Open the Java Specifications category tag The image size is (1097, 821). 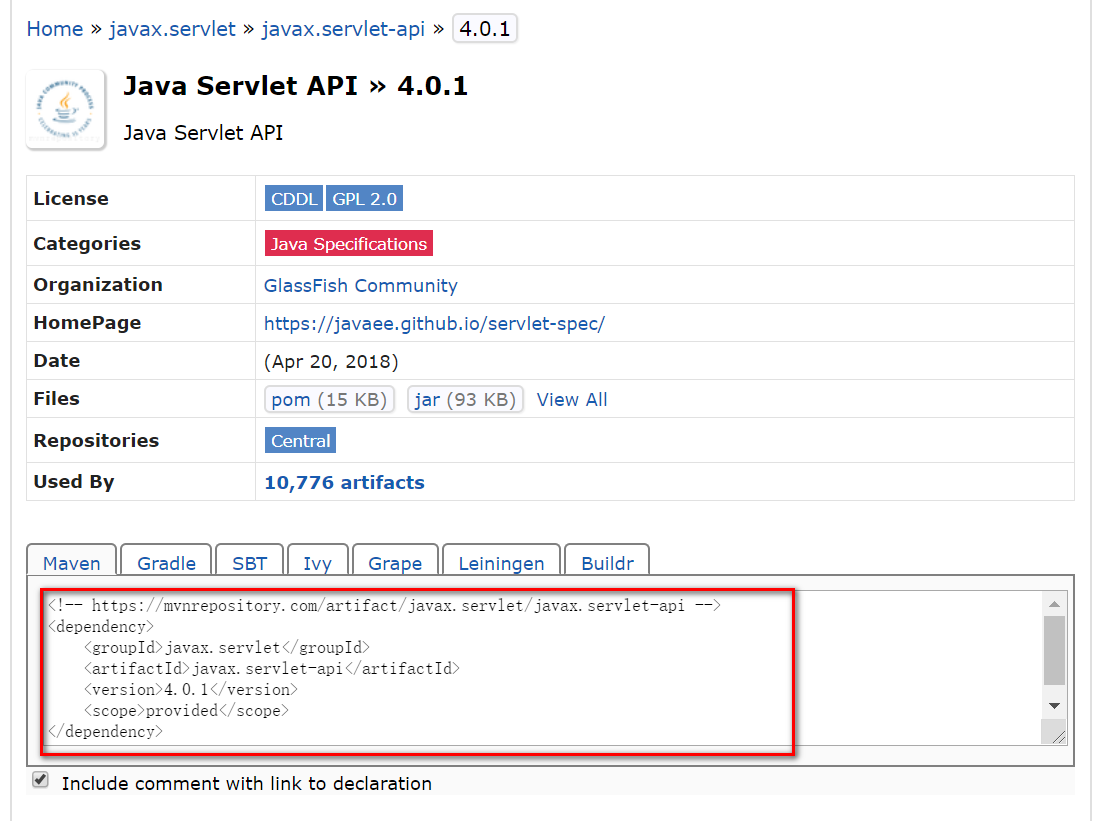point(348,244)
